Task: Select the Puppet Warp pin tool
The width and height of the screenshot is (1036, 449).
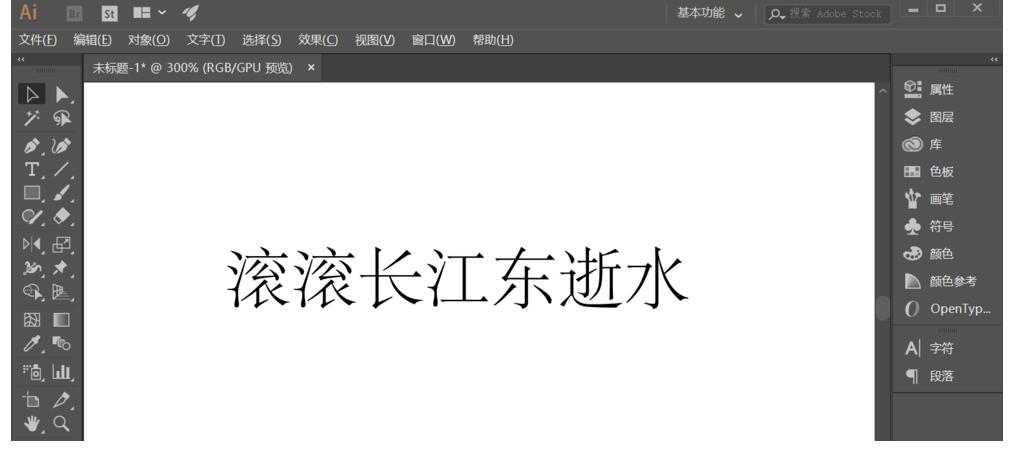Action: tap(62, 268)
